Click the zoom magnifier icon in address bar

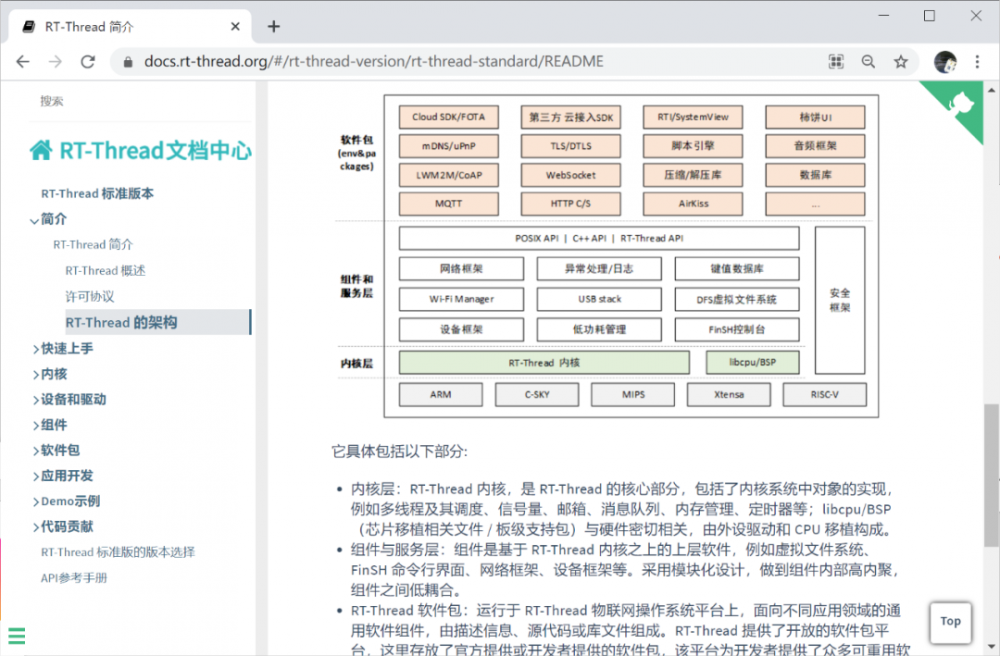point(868,62)
